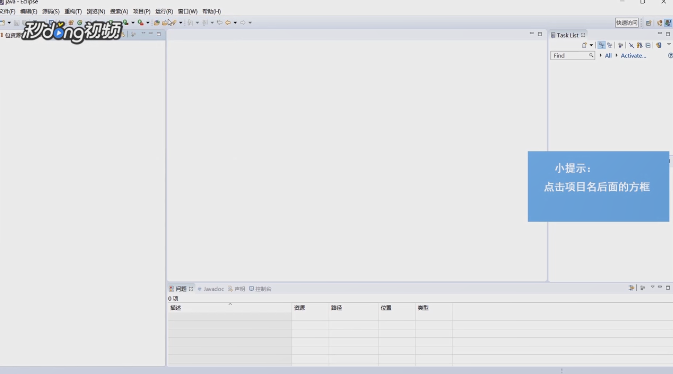Toggle the Categorized view in Task List
The image size is (673, 374).
[x=601, y=45]
